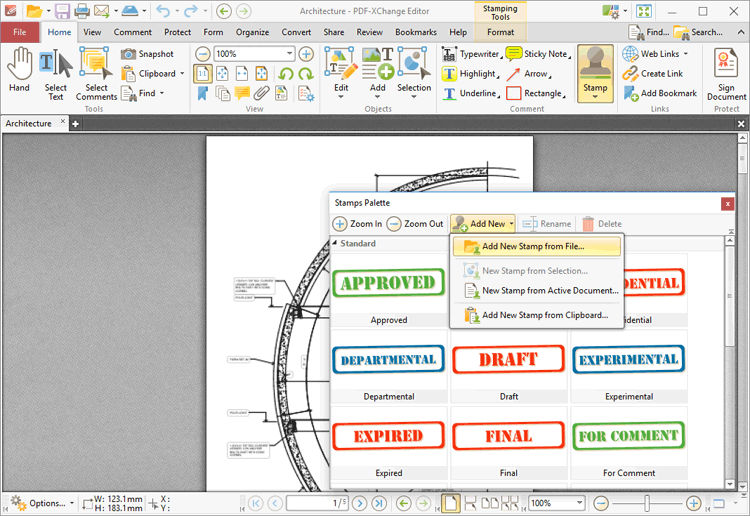
Task: Choose the Arrow comment tool
Action: point(529,74)
